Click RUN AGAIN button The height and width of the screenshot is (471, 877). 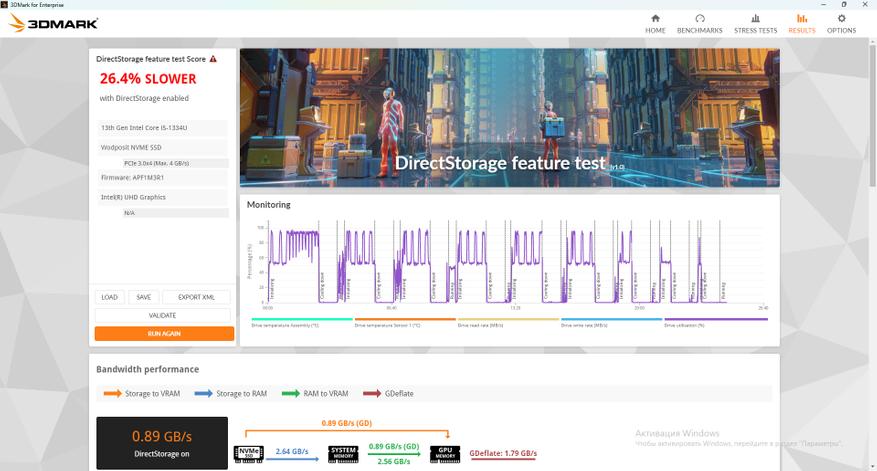pyautogui.click(x=164, y=333)
